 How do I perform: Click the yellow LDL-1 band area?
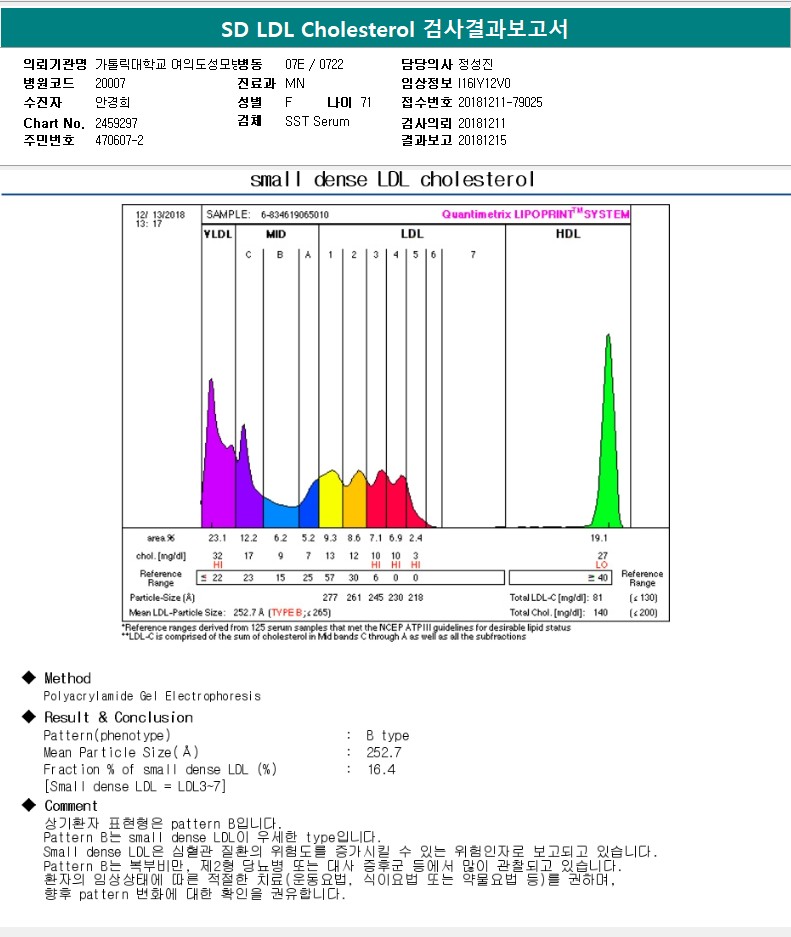[x=330, y=501]
